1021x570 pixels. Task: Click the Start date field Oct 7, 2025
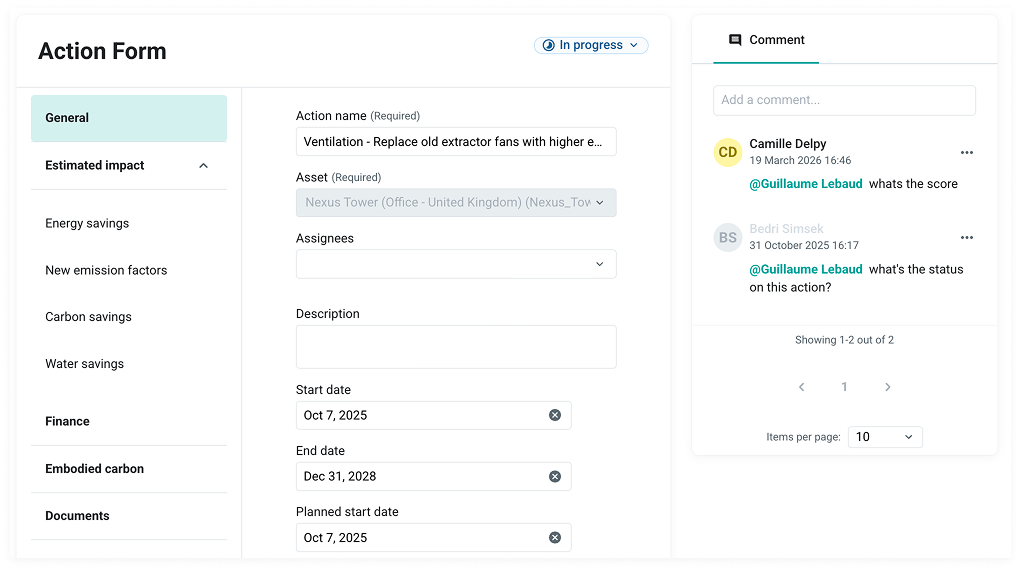coord(434,415)
